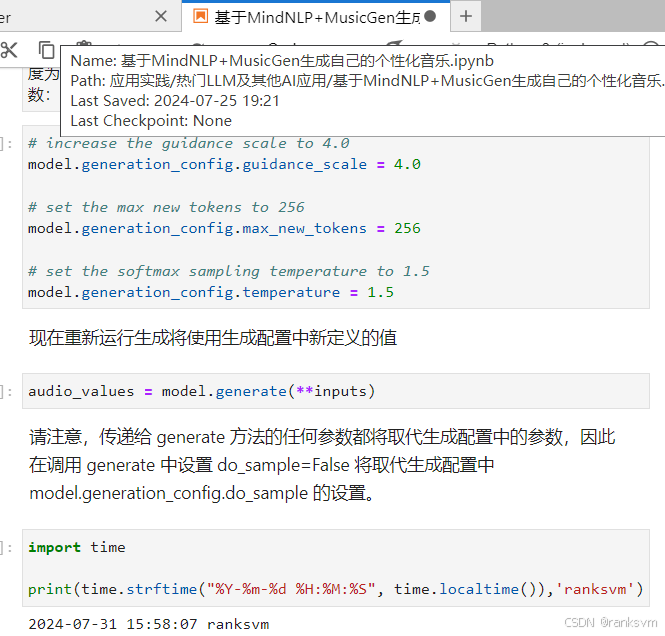This screenshot has width=665, height=636.
Task: Click the 'Last Checkpoint: None' tooltip line
Action: (x=151, y=121)
